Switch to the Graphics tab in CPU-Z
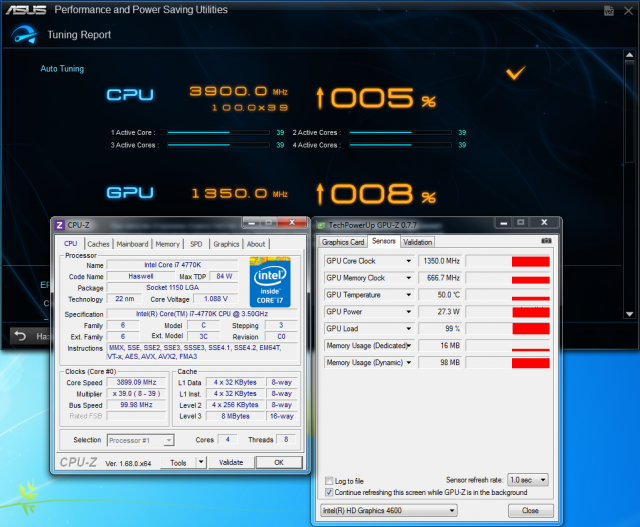The height and width of the screenshot is (527, 640). click(226, 244)
